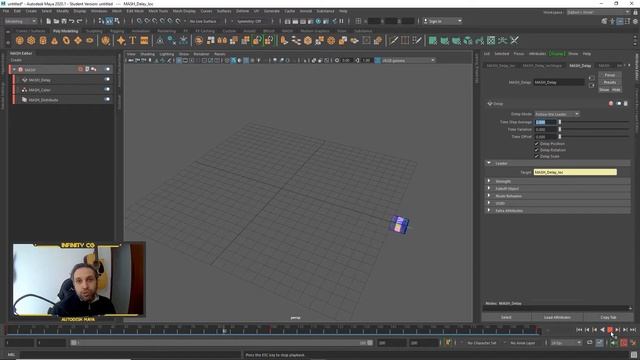640x360 pixels.
Task: Toggle the MASH_Color node enable switch
Action: coord(107,89)
